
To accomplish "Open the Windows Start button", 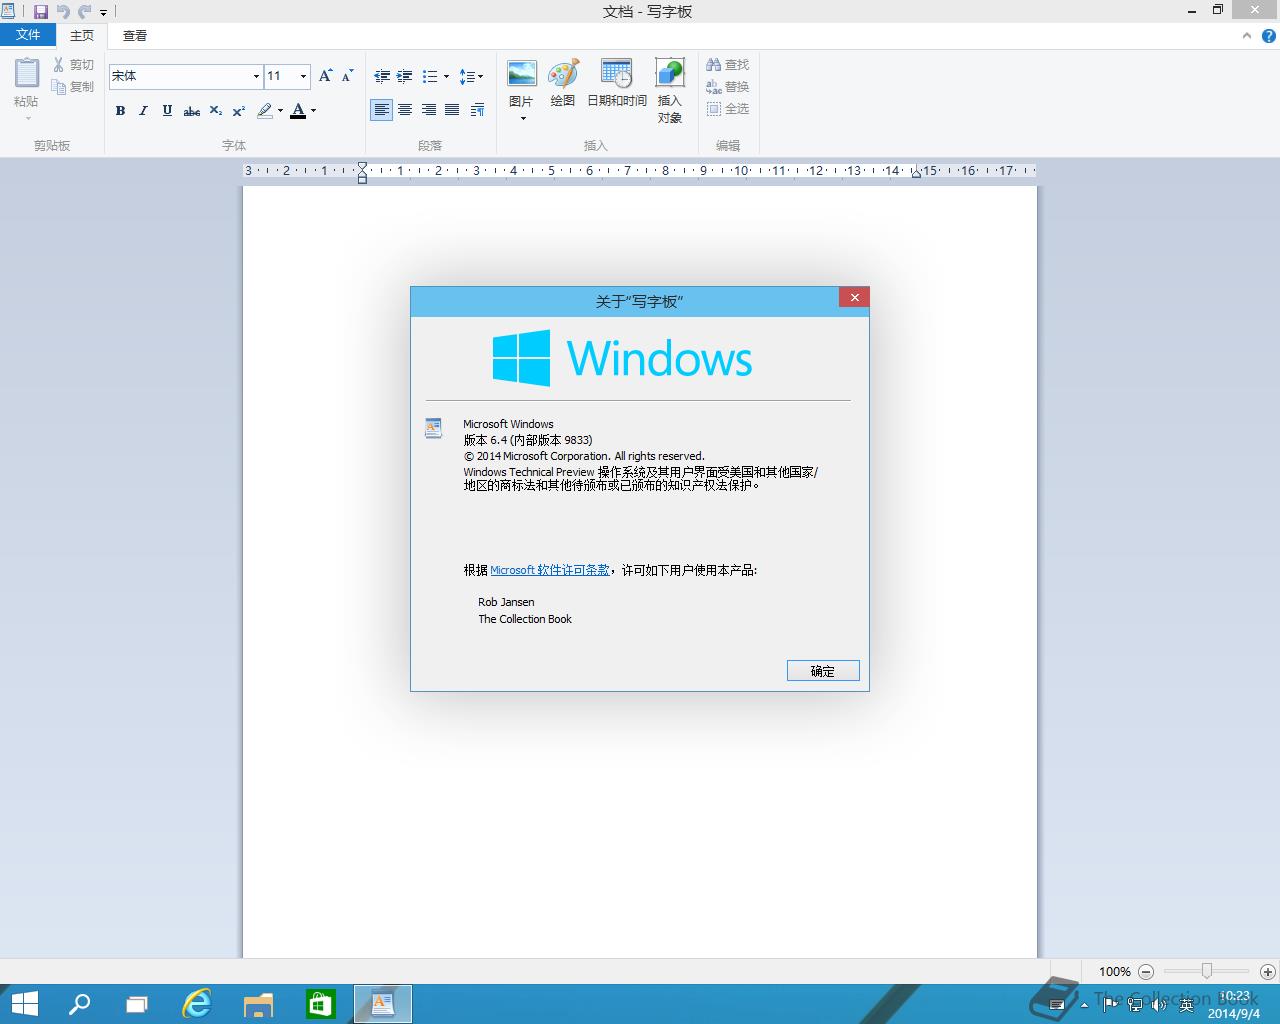I will pyautogui.click(x=24, y=1004).
